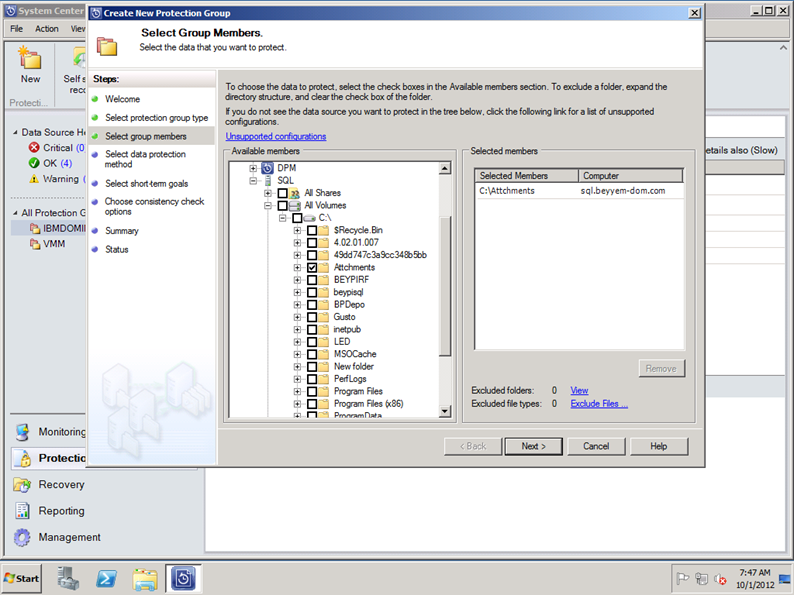Click the scroll down arrow in Available members

[x=445, y=411]
